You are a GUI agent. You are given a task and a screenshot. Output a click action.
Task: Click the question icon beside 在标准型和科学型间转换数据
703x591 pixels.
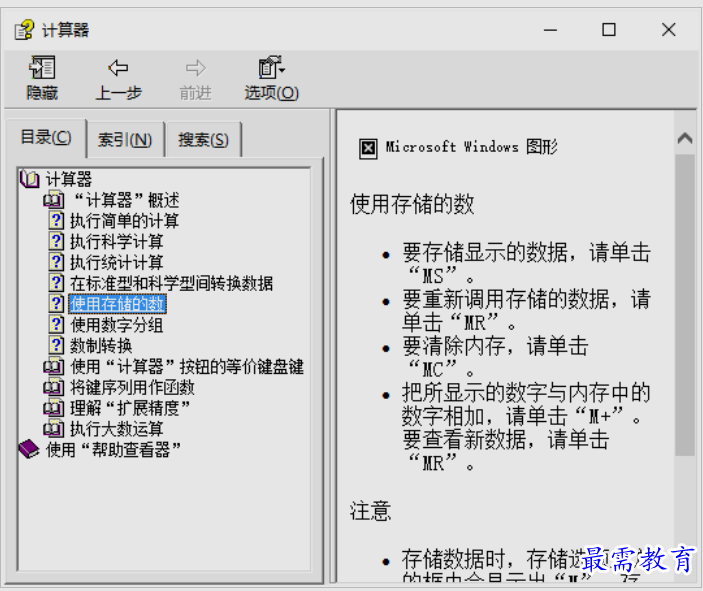(x=56, y=283)
